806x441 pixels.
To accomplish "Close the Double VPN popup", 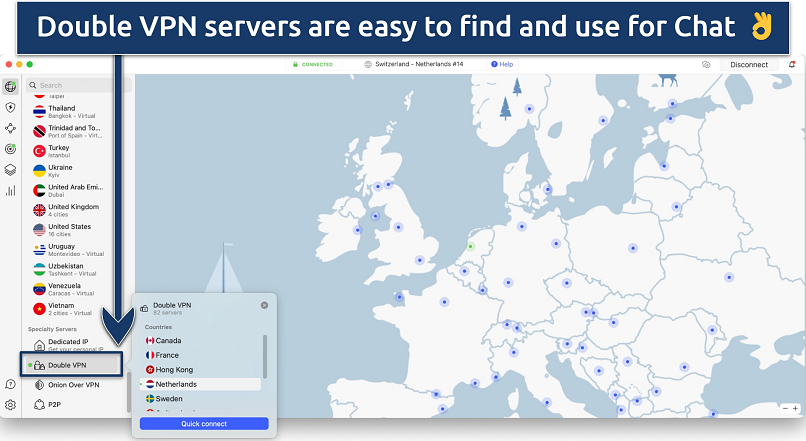I will pyautogui.click(x=264, y=305).
